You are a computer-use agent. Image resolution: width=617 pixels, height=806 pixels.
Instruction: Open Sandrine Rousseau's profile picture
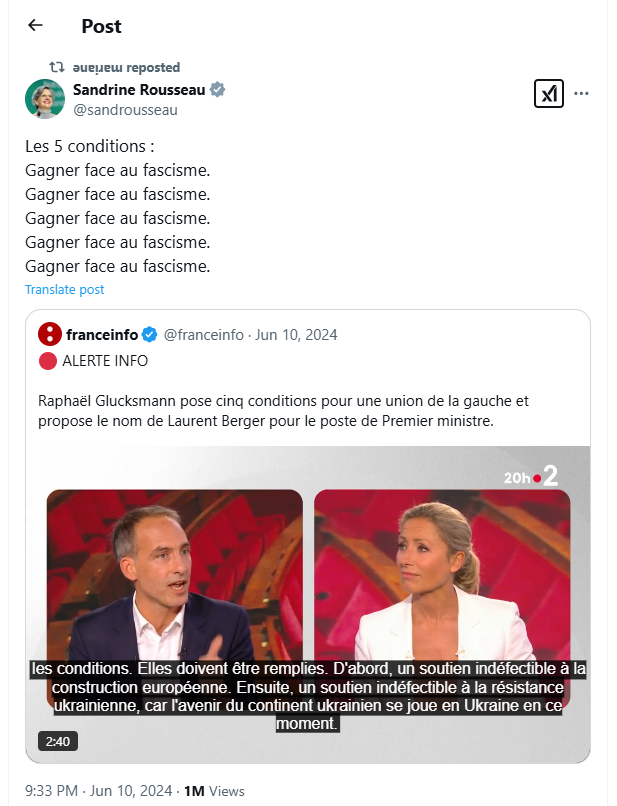[45, 99]
